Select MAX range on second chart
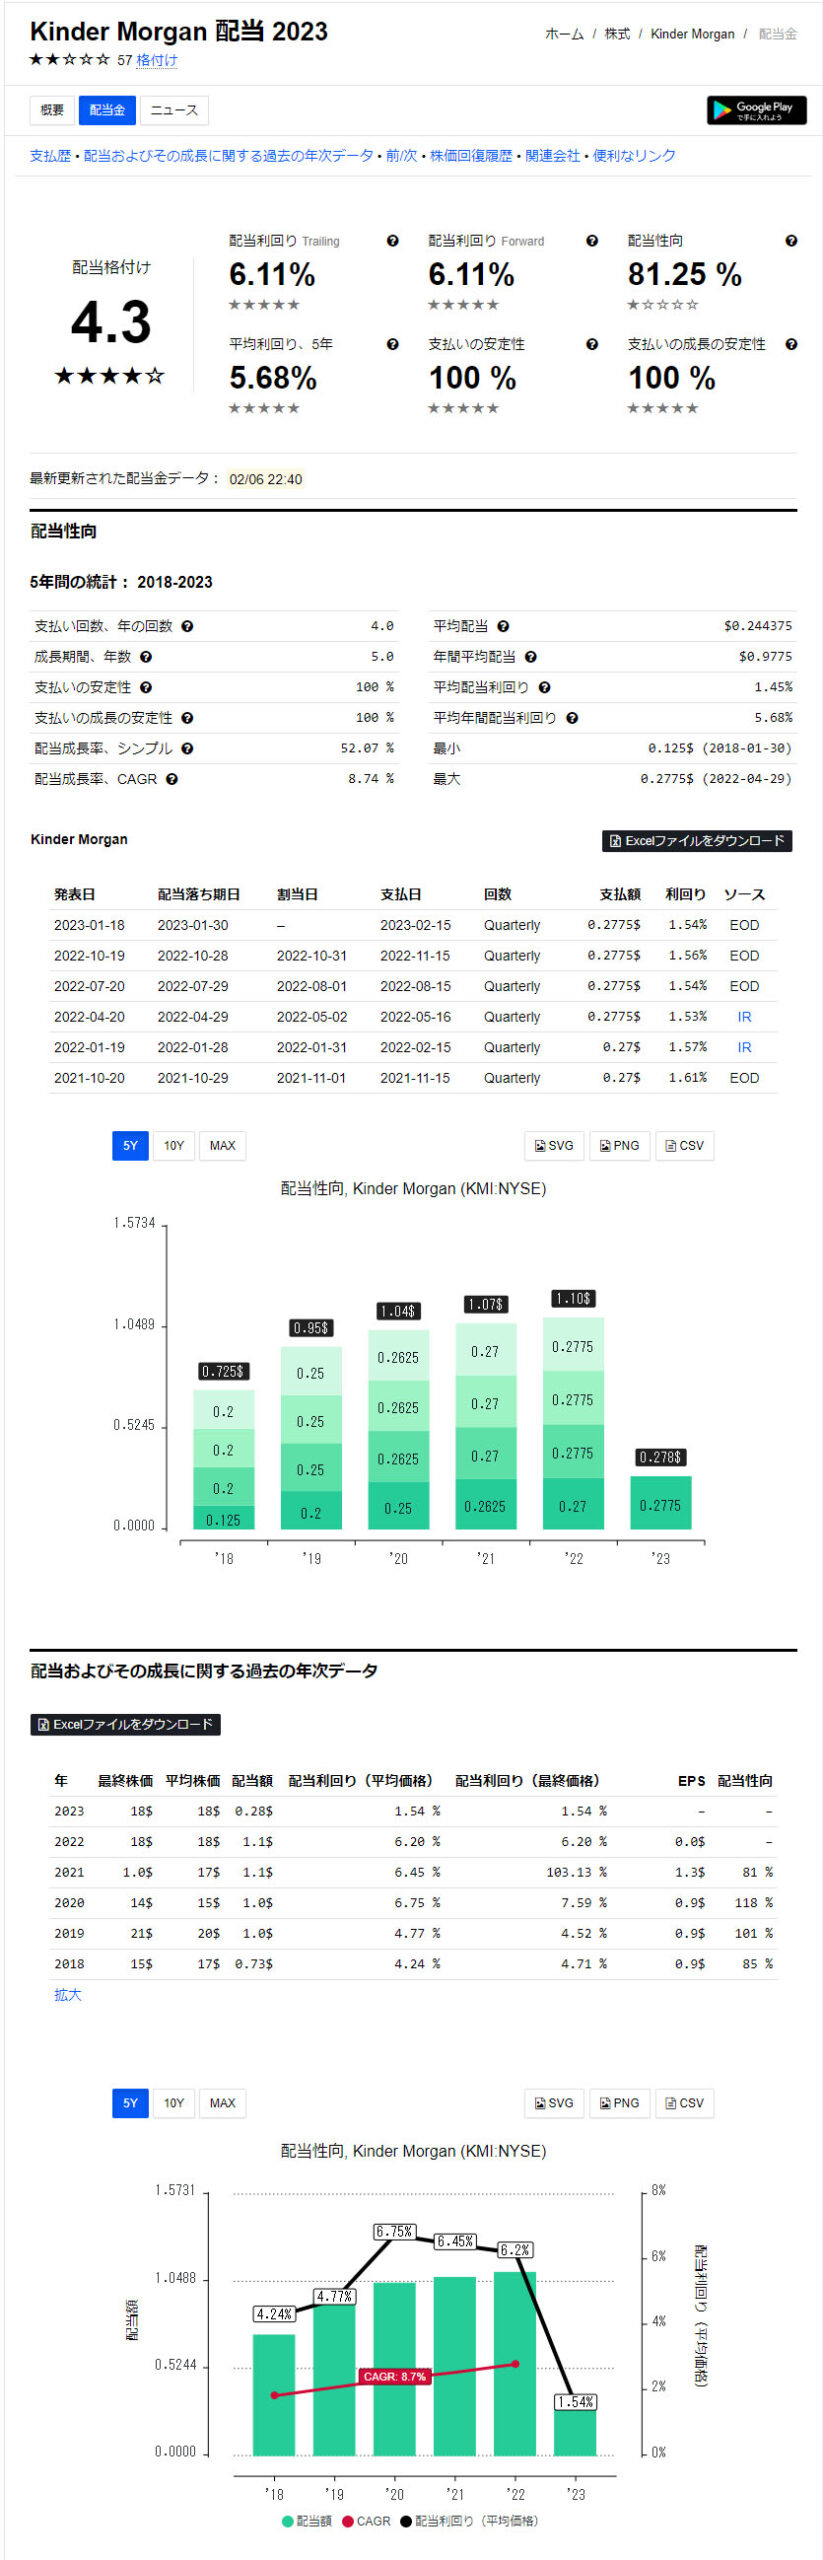823x2560 pixels. click(222, 2103)
